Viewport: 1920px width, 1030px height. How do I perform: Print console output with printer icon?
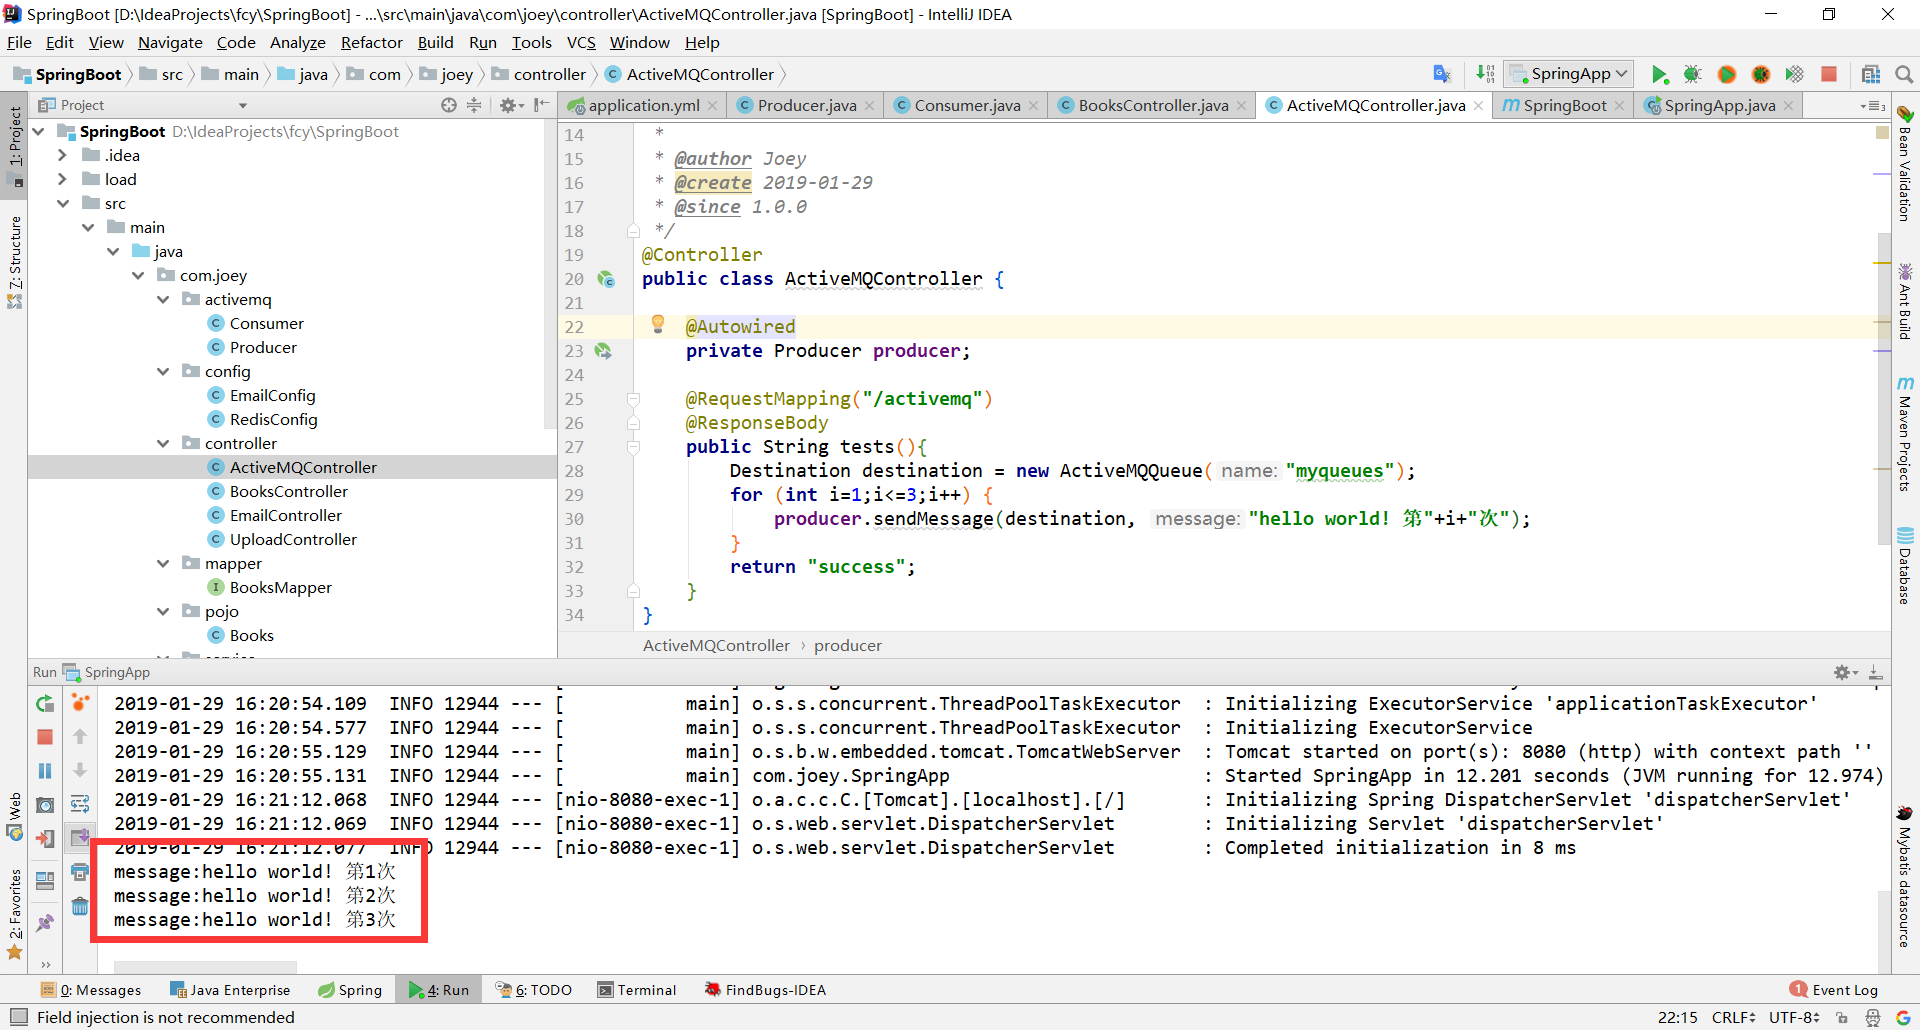[80, 873]
